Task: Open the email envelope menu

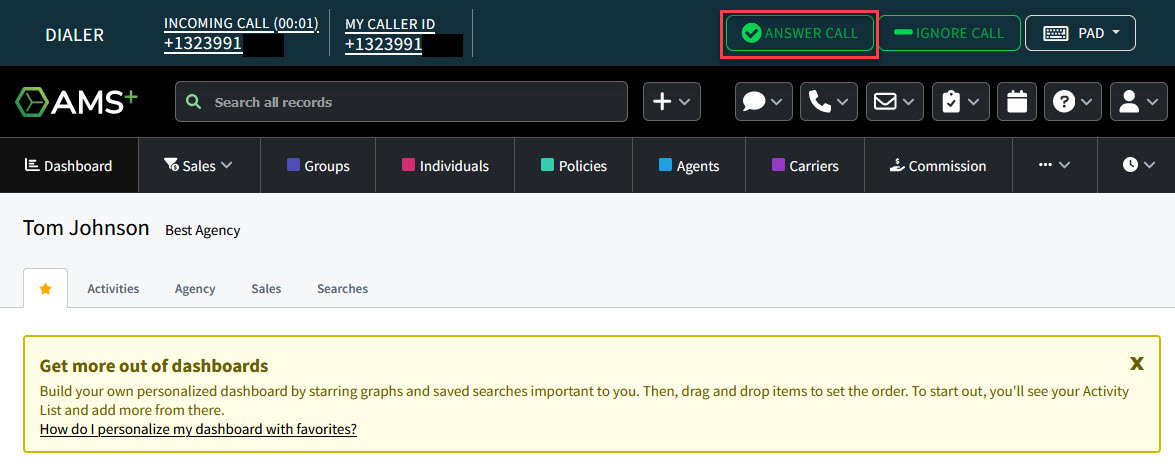Action: 895,102
